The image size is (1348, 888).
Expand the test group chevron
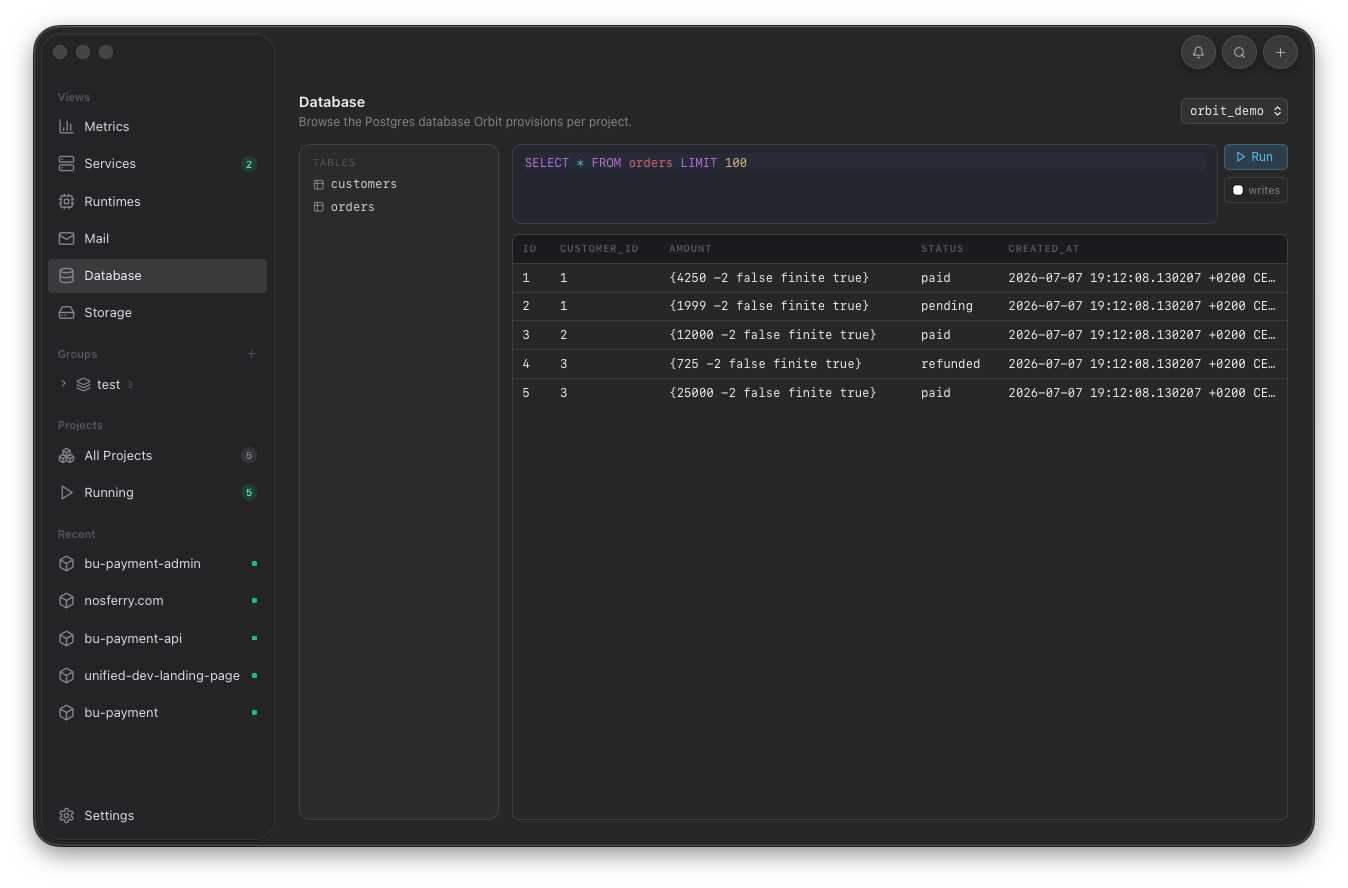64,384
